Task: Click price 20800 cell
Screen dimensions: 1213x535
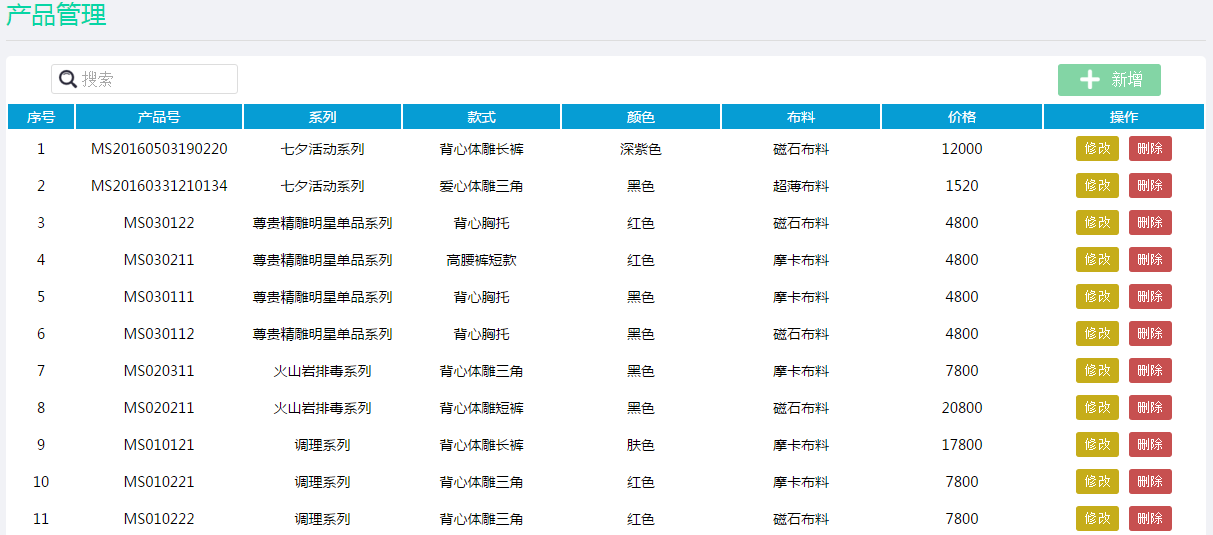Action: (x=962, y=408)
